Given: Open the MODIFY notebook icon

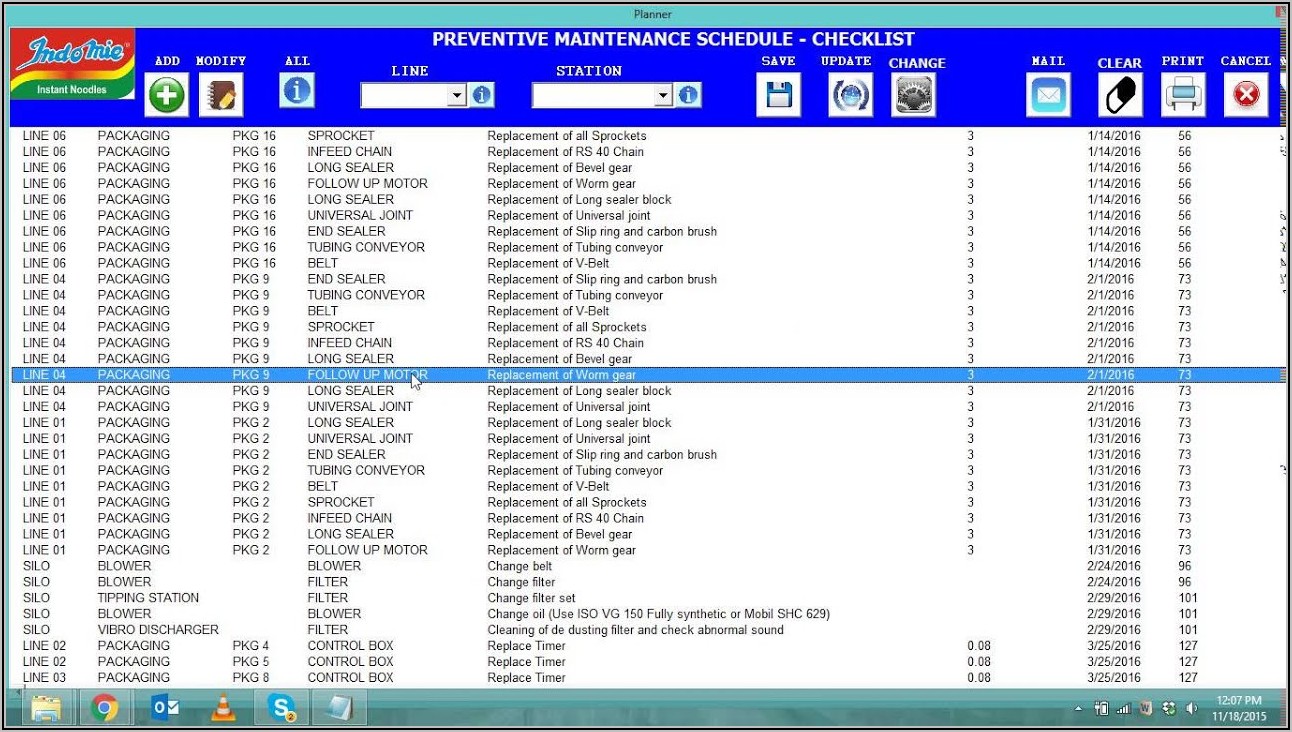Looking at the screenshot, I should click(x=220, y=96).
